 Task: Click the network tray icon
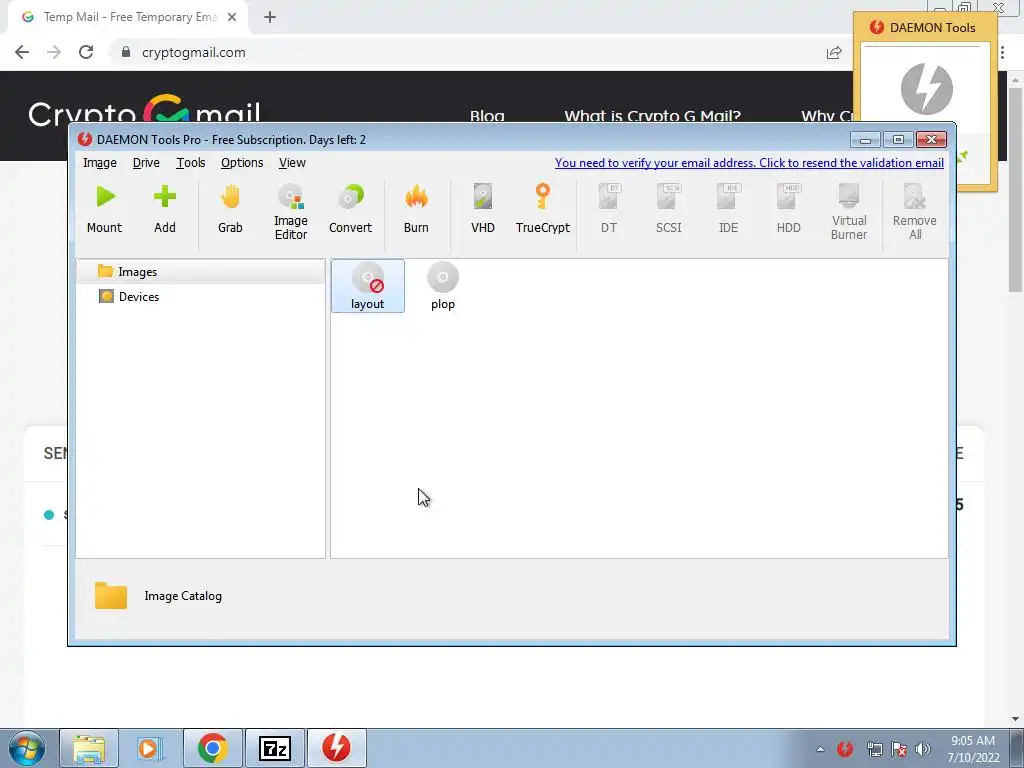(x=874, y=749)
